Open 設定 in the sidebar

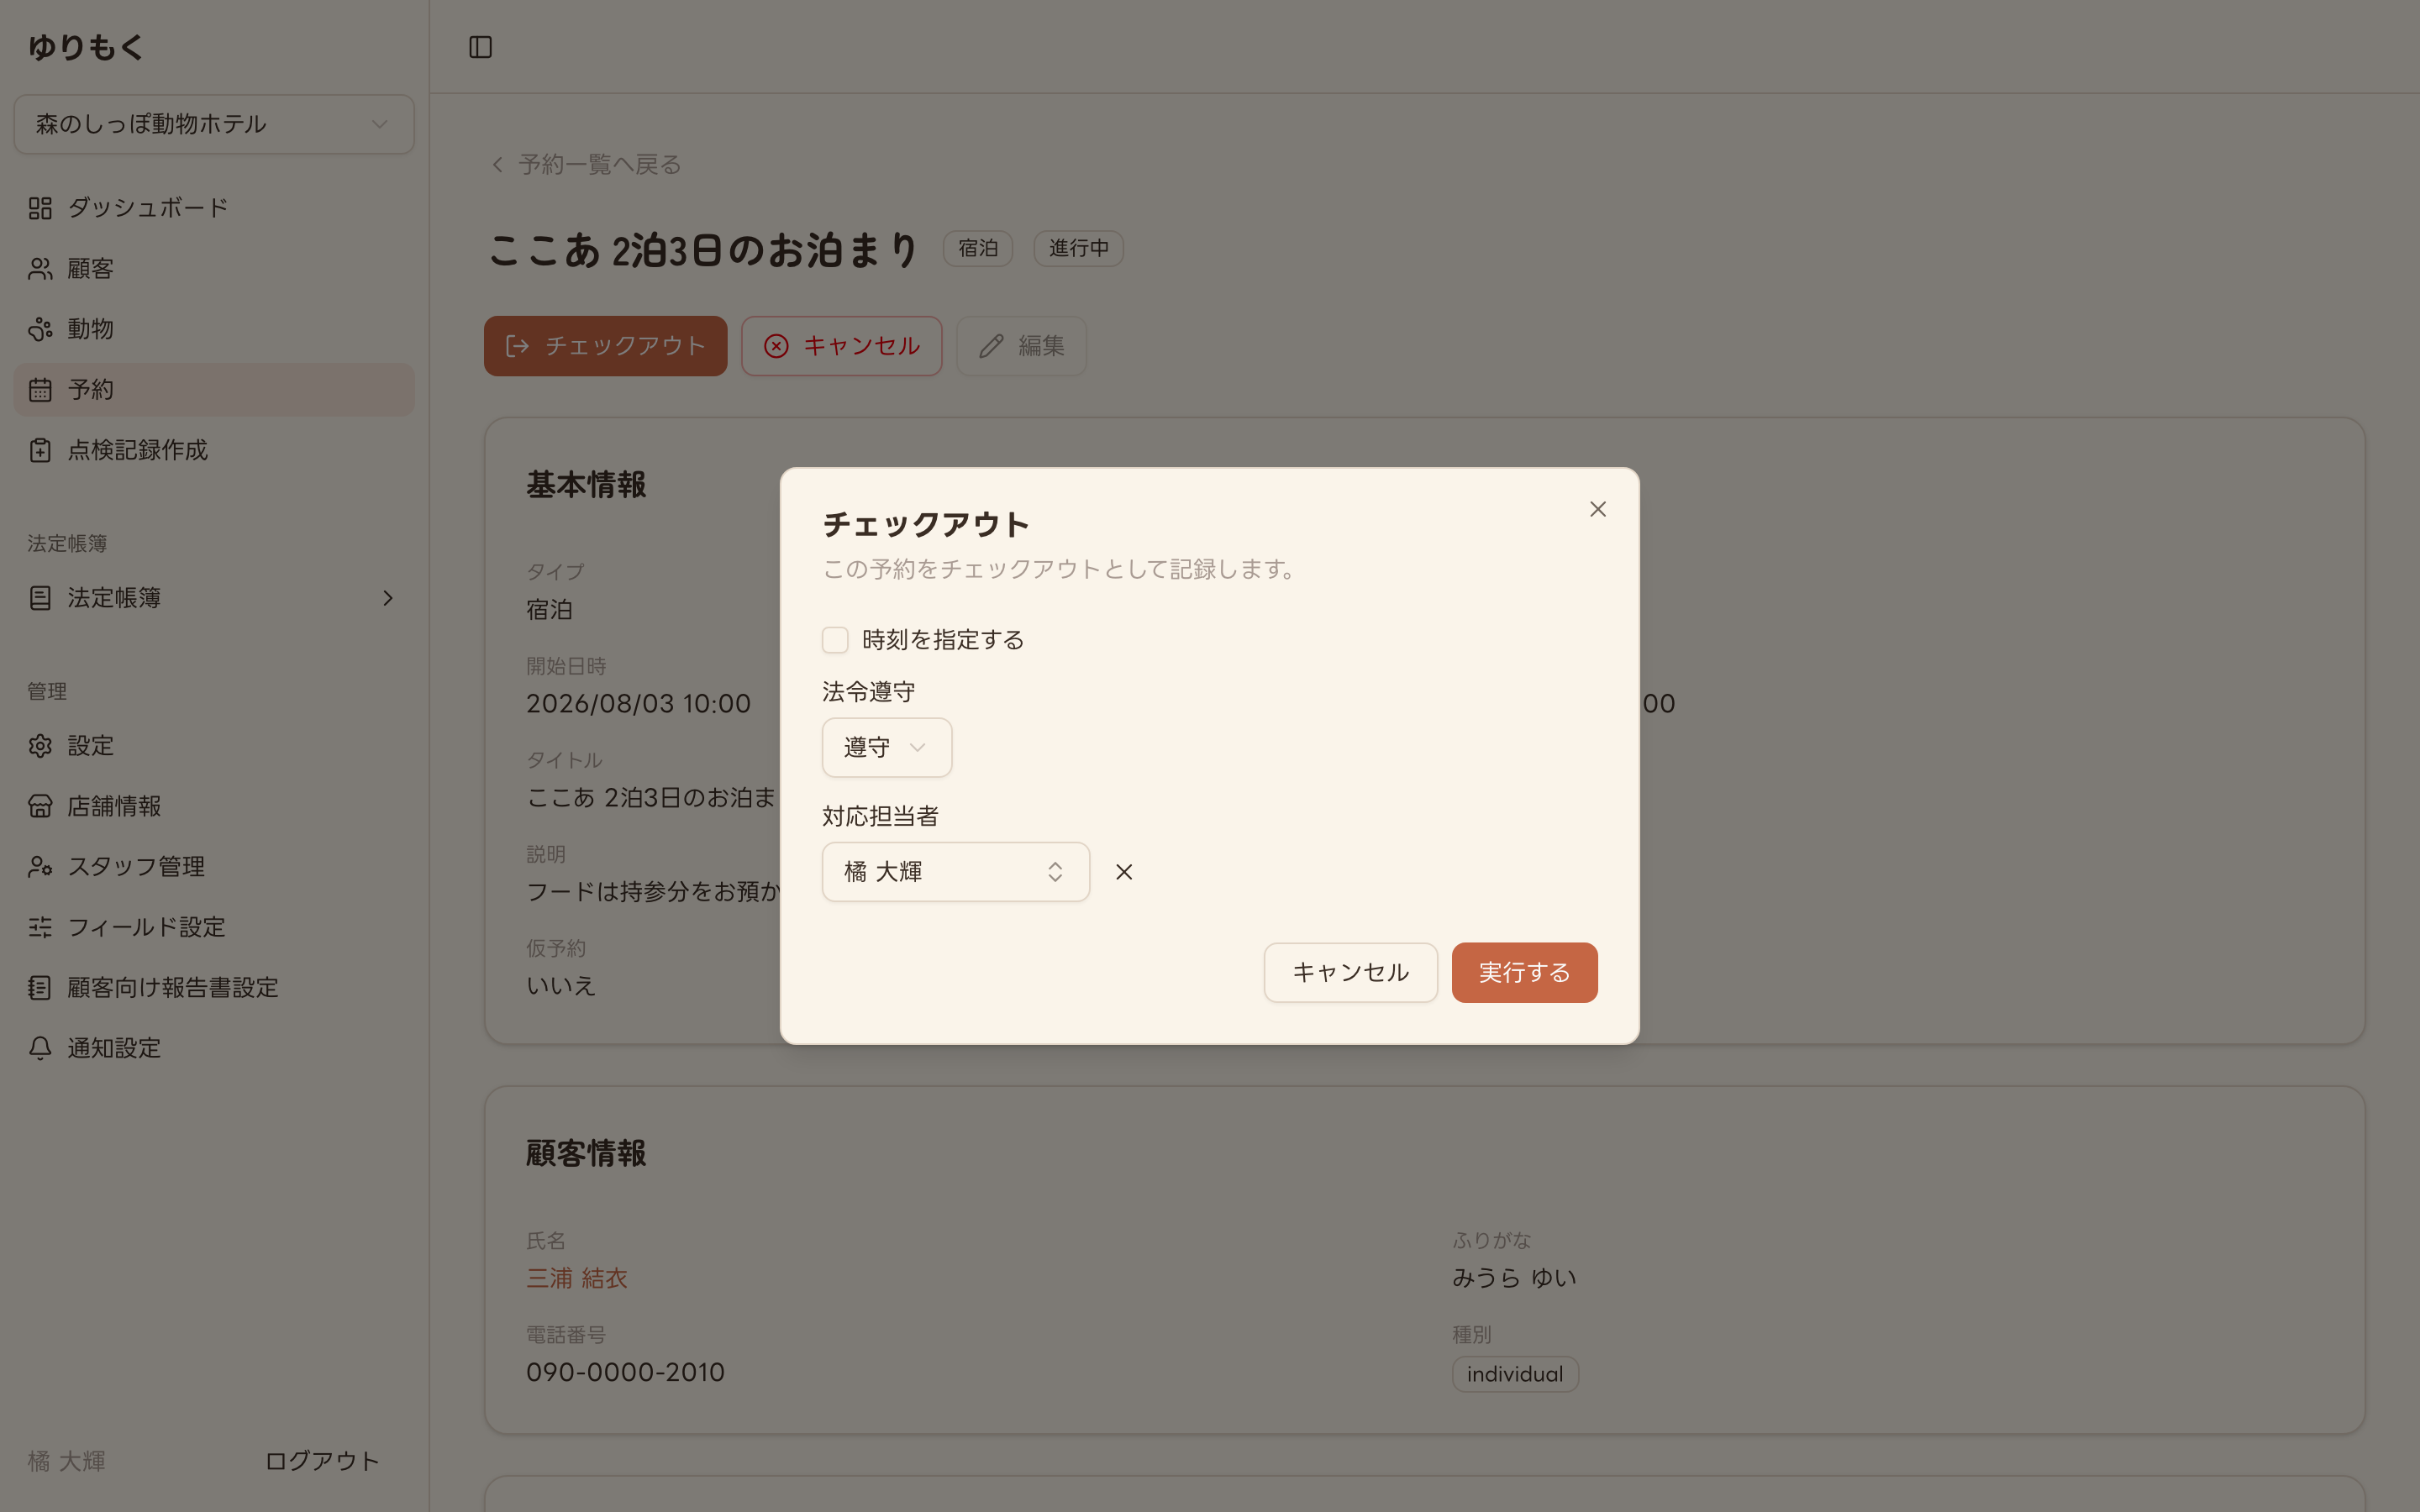coord(214,746)
